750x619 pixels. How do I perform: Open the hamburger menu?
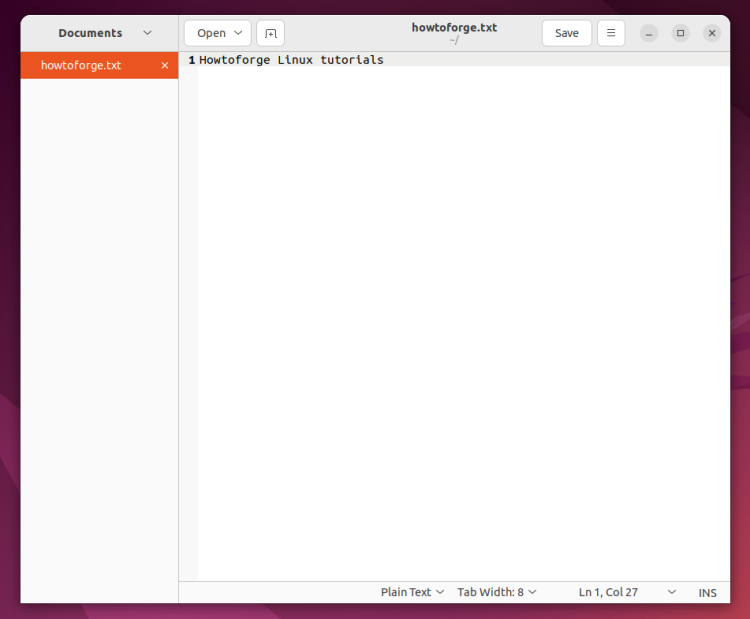[x=611, y=33]
